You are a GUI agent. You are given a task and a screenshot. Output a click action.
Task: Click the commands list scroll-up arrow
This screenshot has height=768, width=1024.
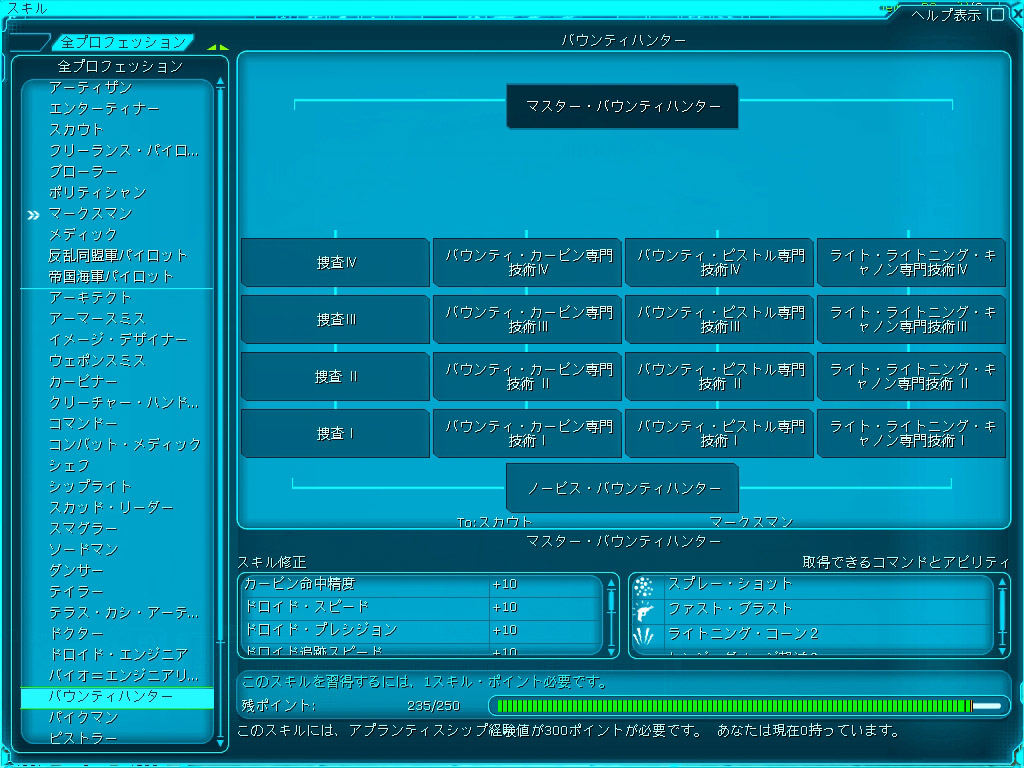(x=1003, y=582)
